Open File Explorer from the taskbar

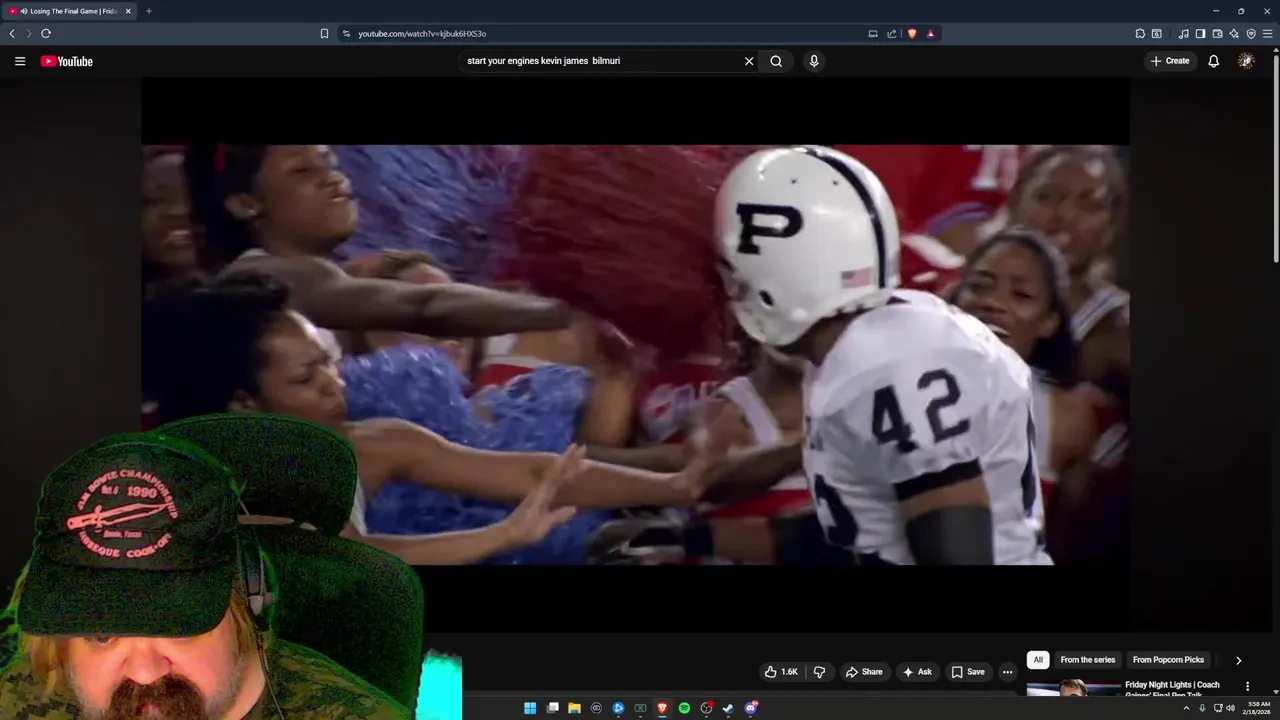click(x=574, y=708)
